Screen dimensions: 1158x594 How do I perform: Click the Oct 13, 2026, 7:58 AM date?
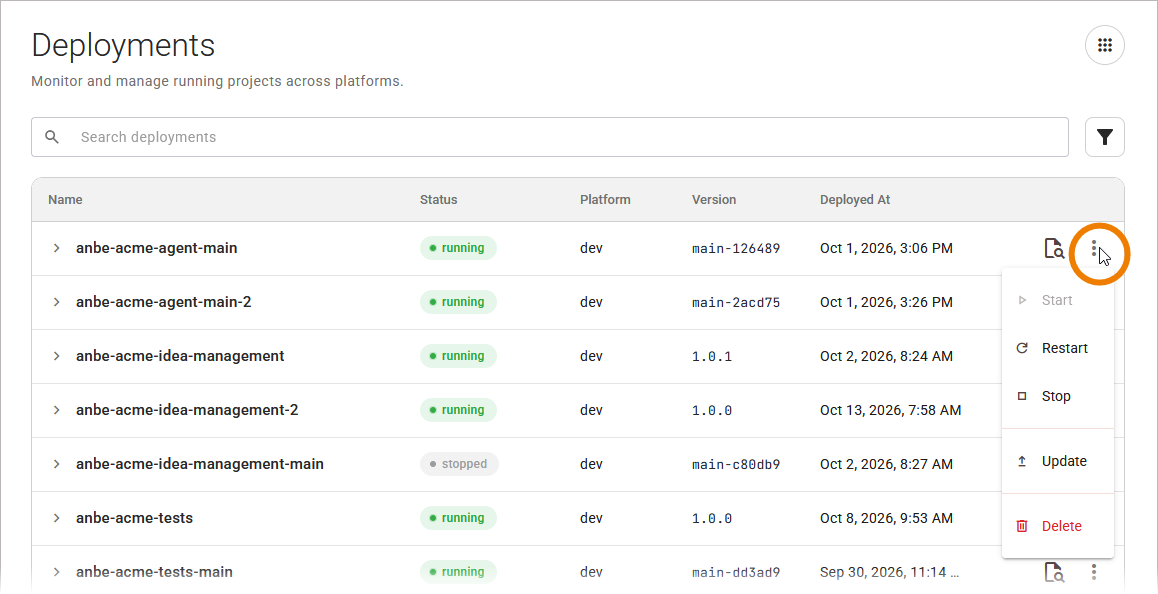(x=891, y=410)
